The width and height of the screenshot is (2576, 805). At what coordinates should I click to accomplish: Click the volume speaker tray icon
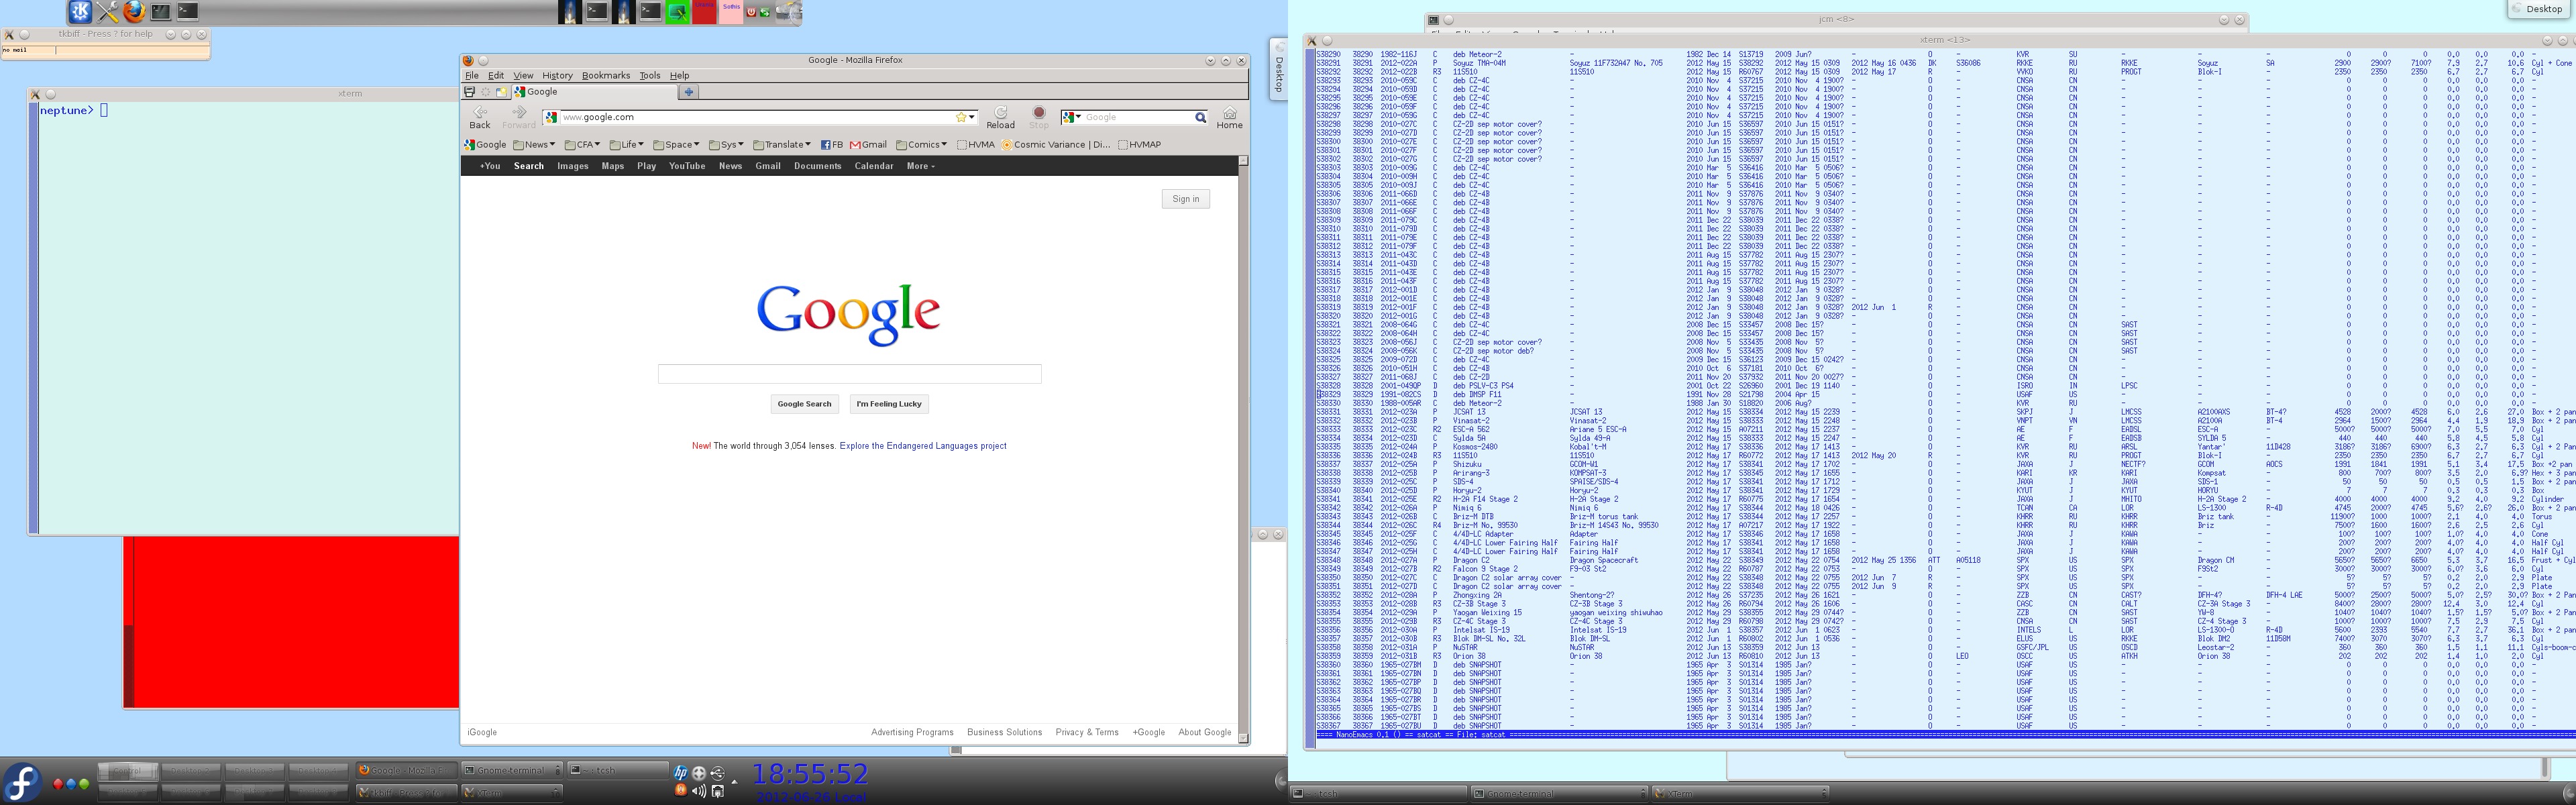[699, 791]
